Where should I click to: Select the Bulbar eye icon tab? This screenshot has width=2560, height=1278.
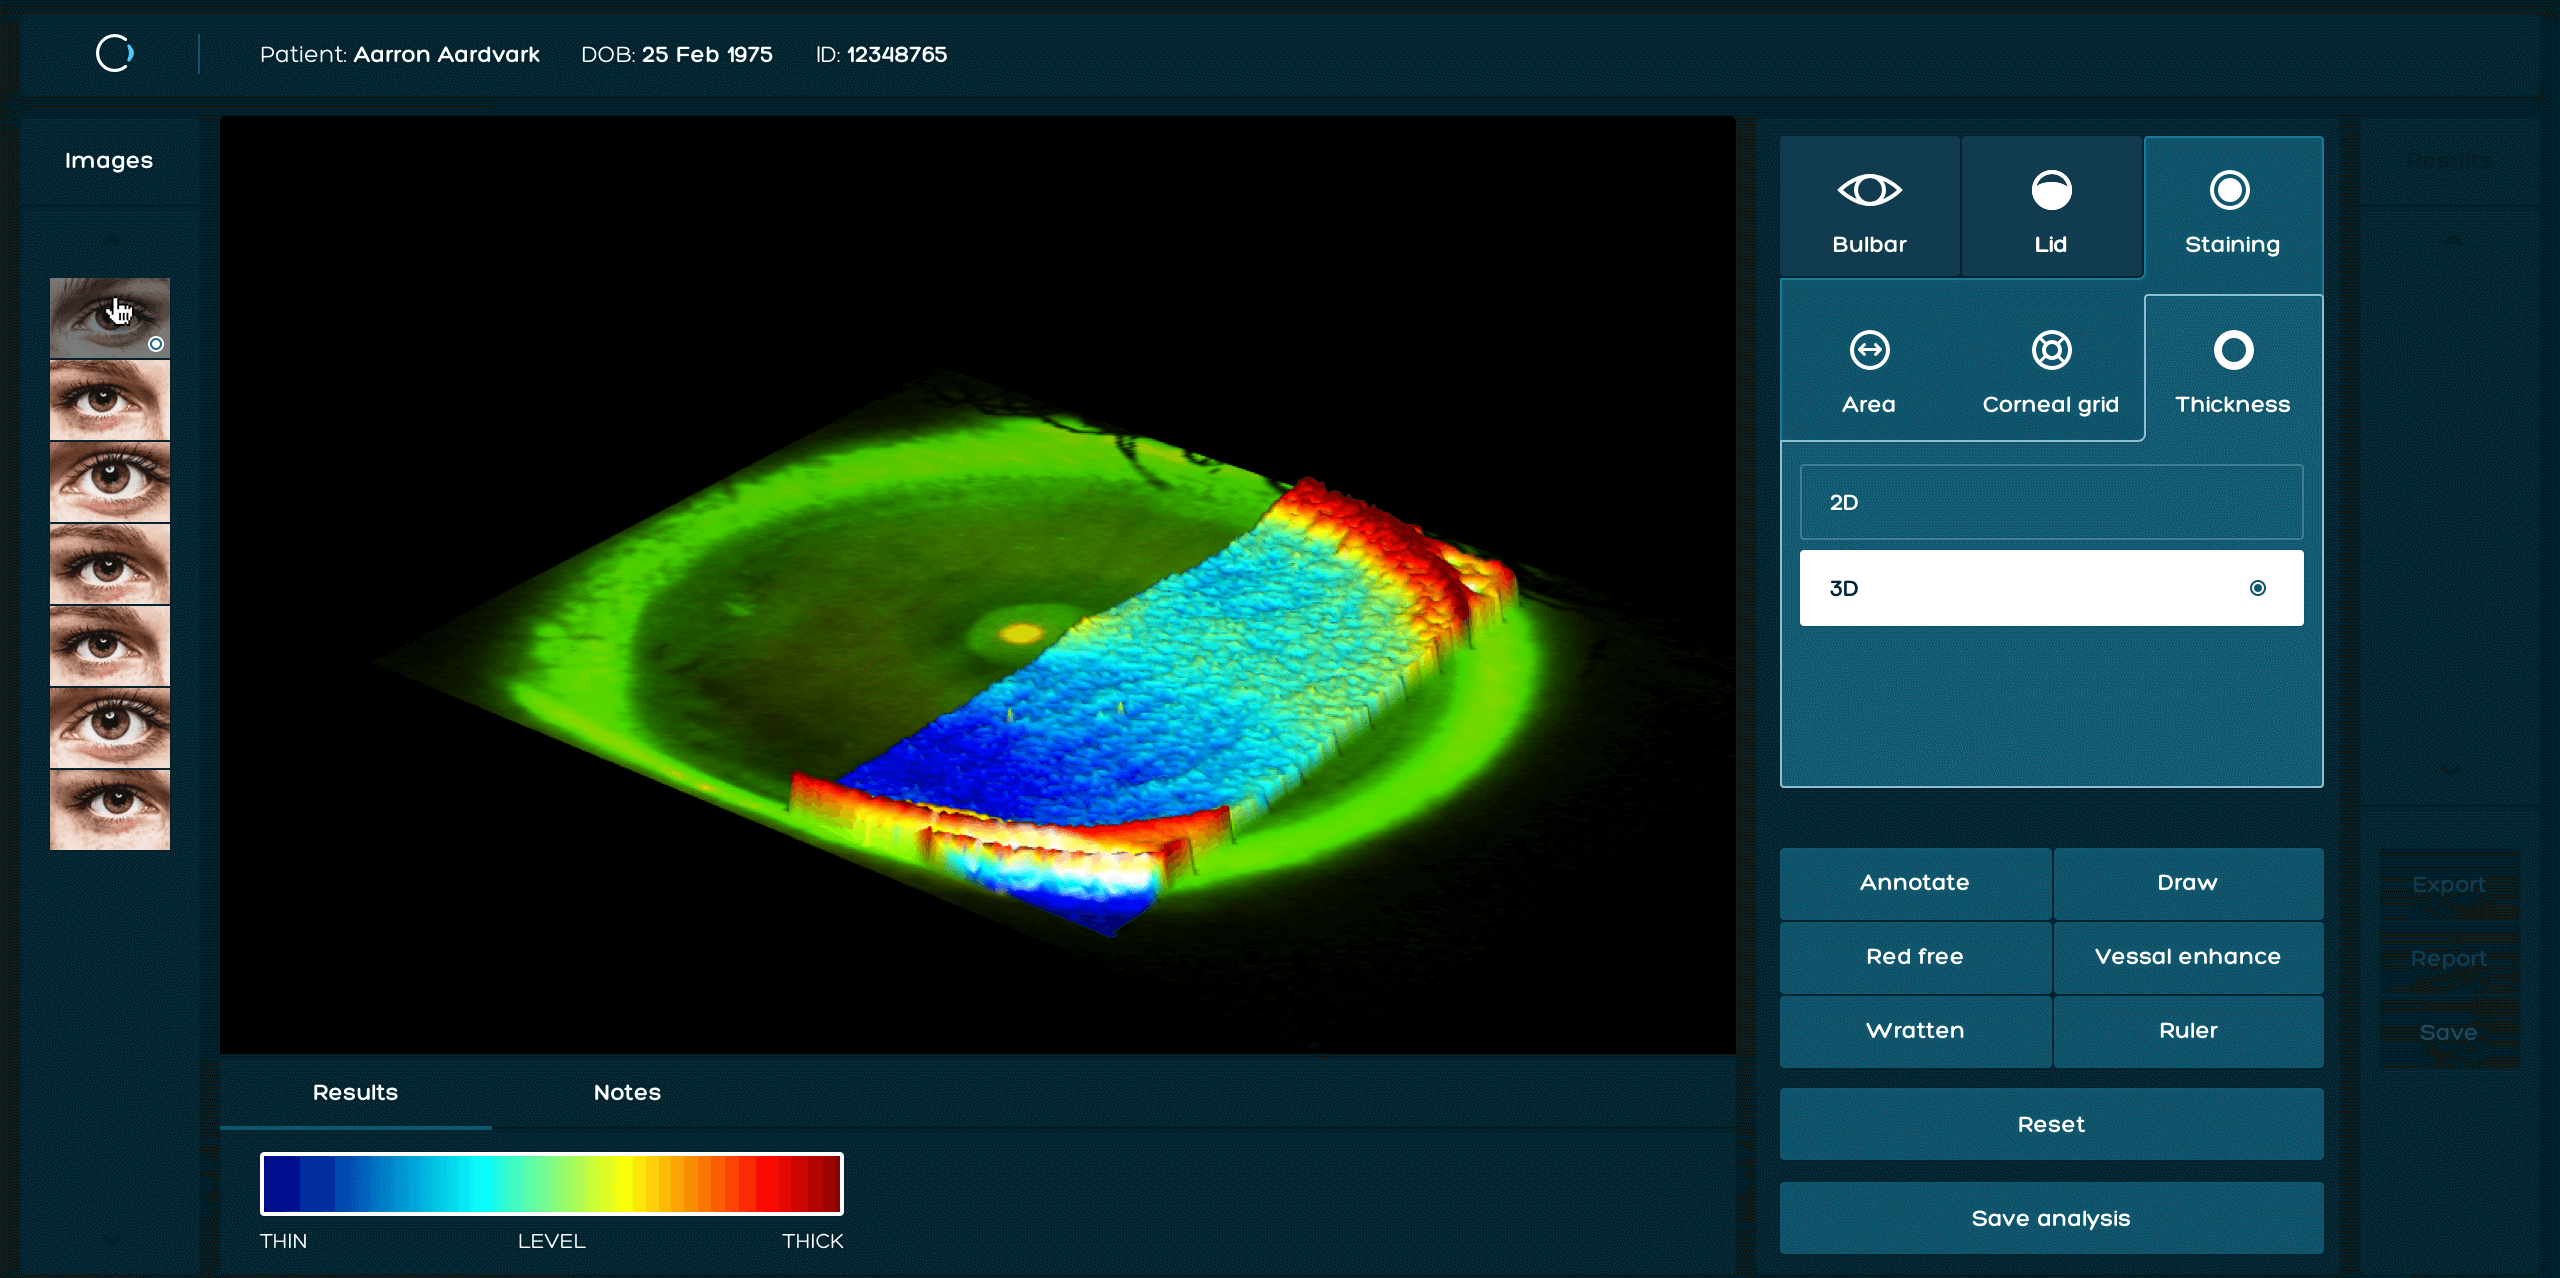pyautogui.click(x=1869, y=207)
